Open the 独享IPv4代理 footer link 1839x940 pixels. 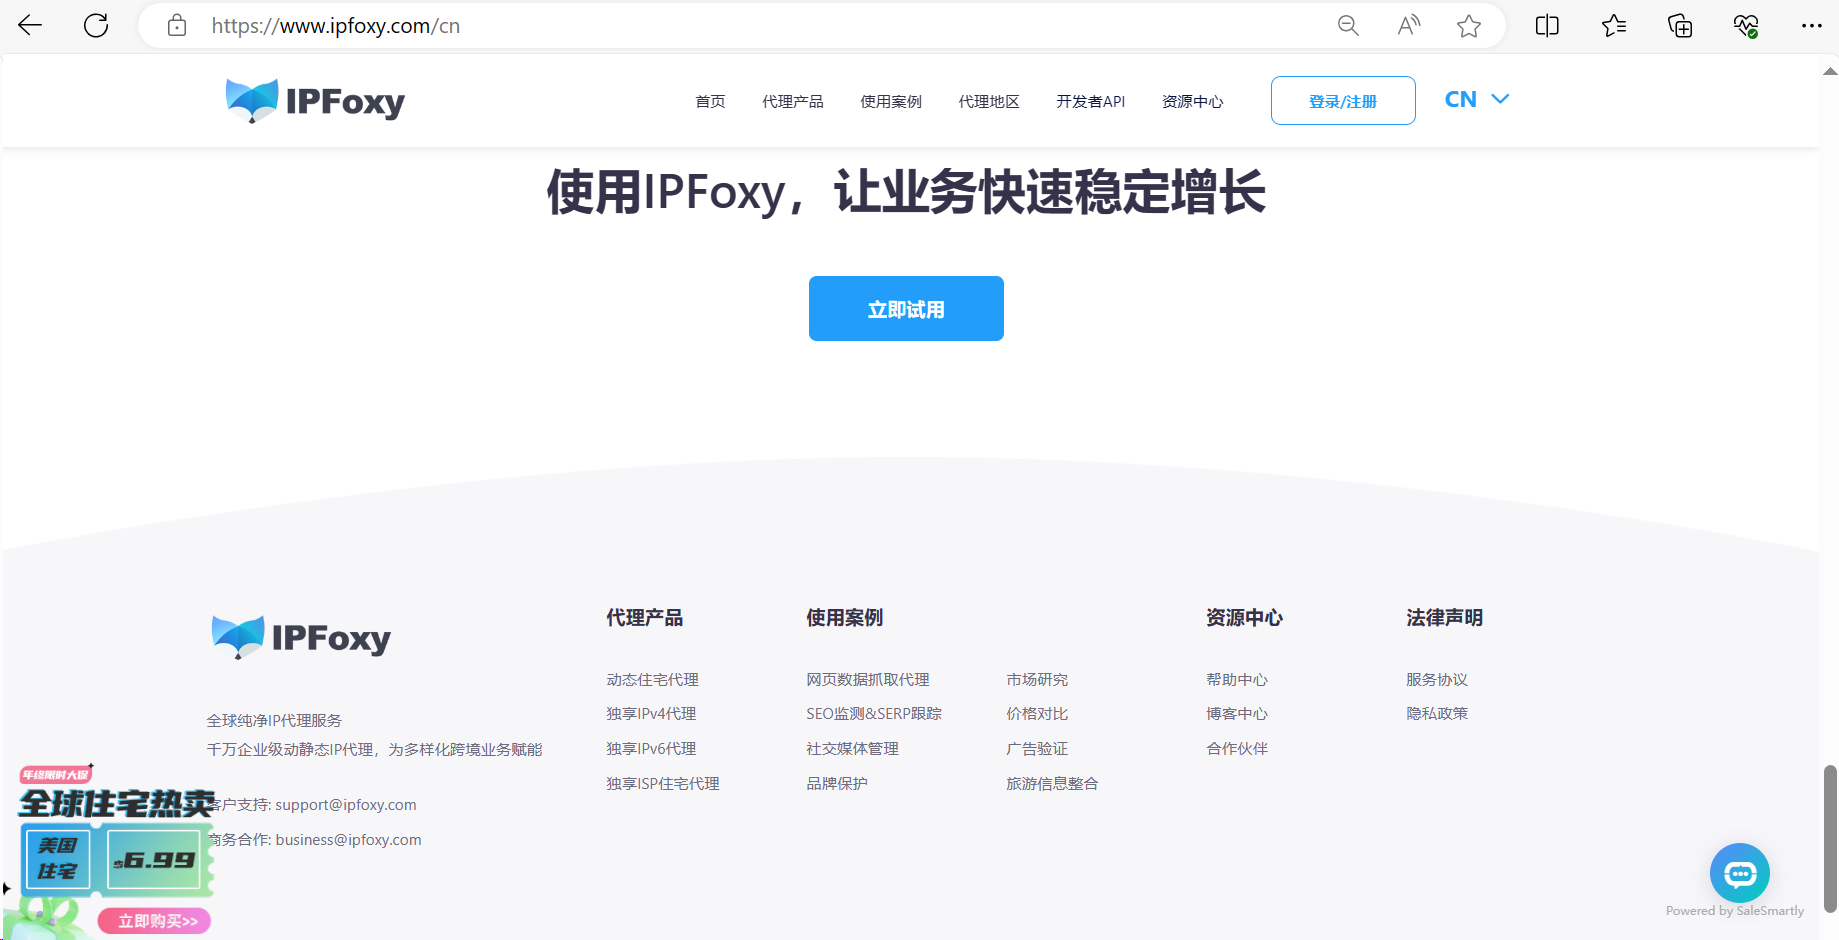tap(651, 713)
